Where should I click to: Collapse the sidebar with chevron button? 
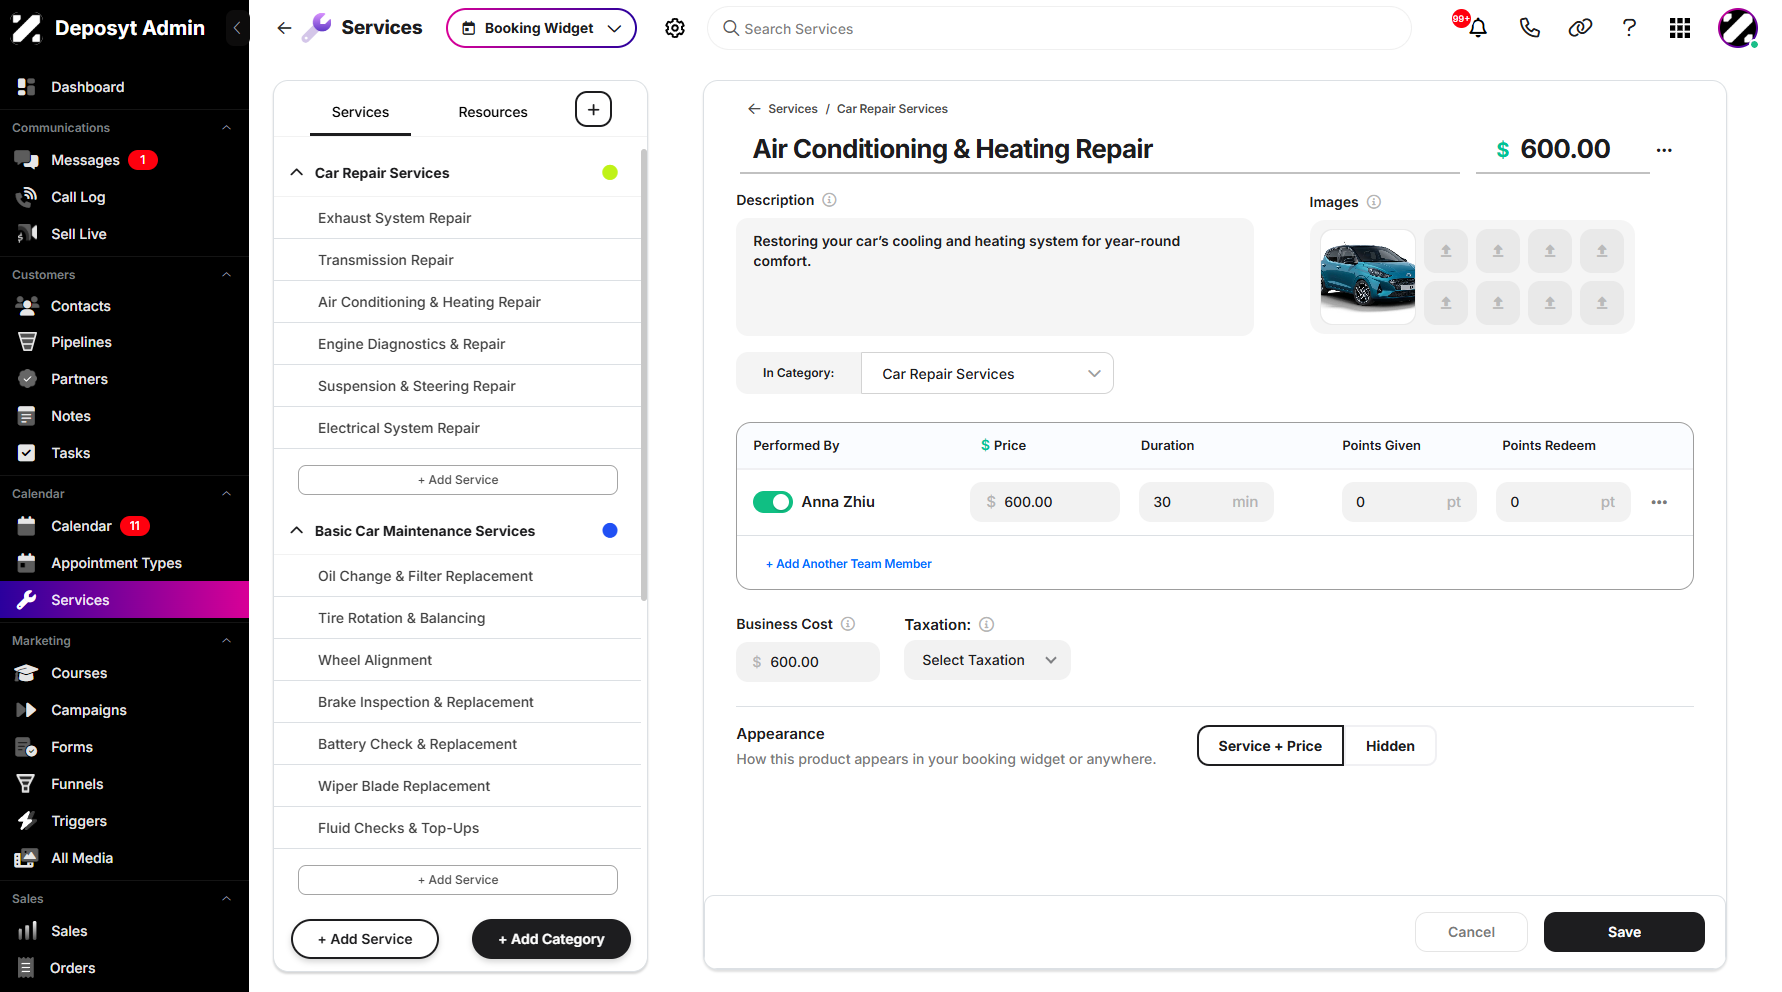236,28
